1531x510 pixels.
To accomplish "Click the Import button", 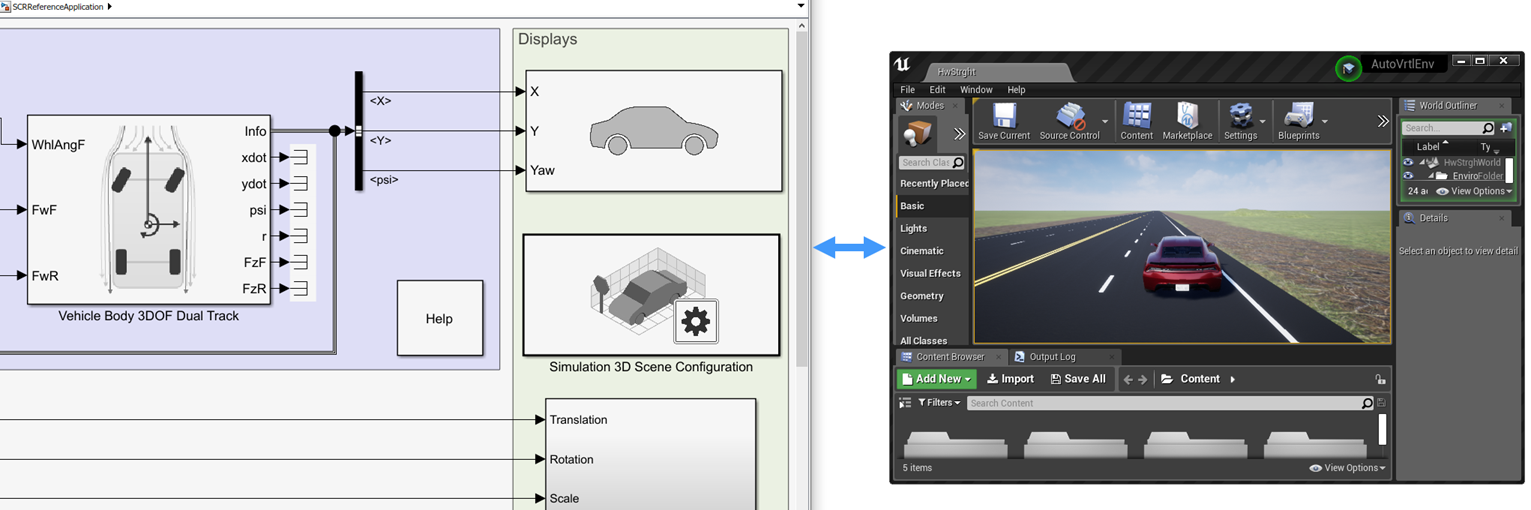I will pos(1010,379).
